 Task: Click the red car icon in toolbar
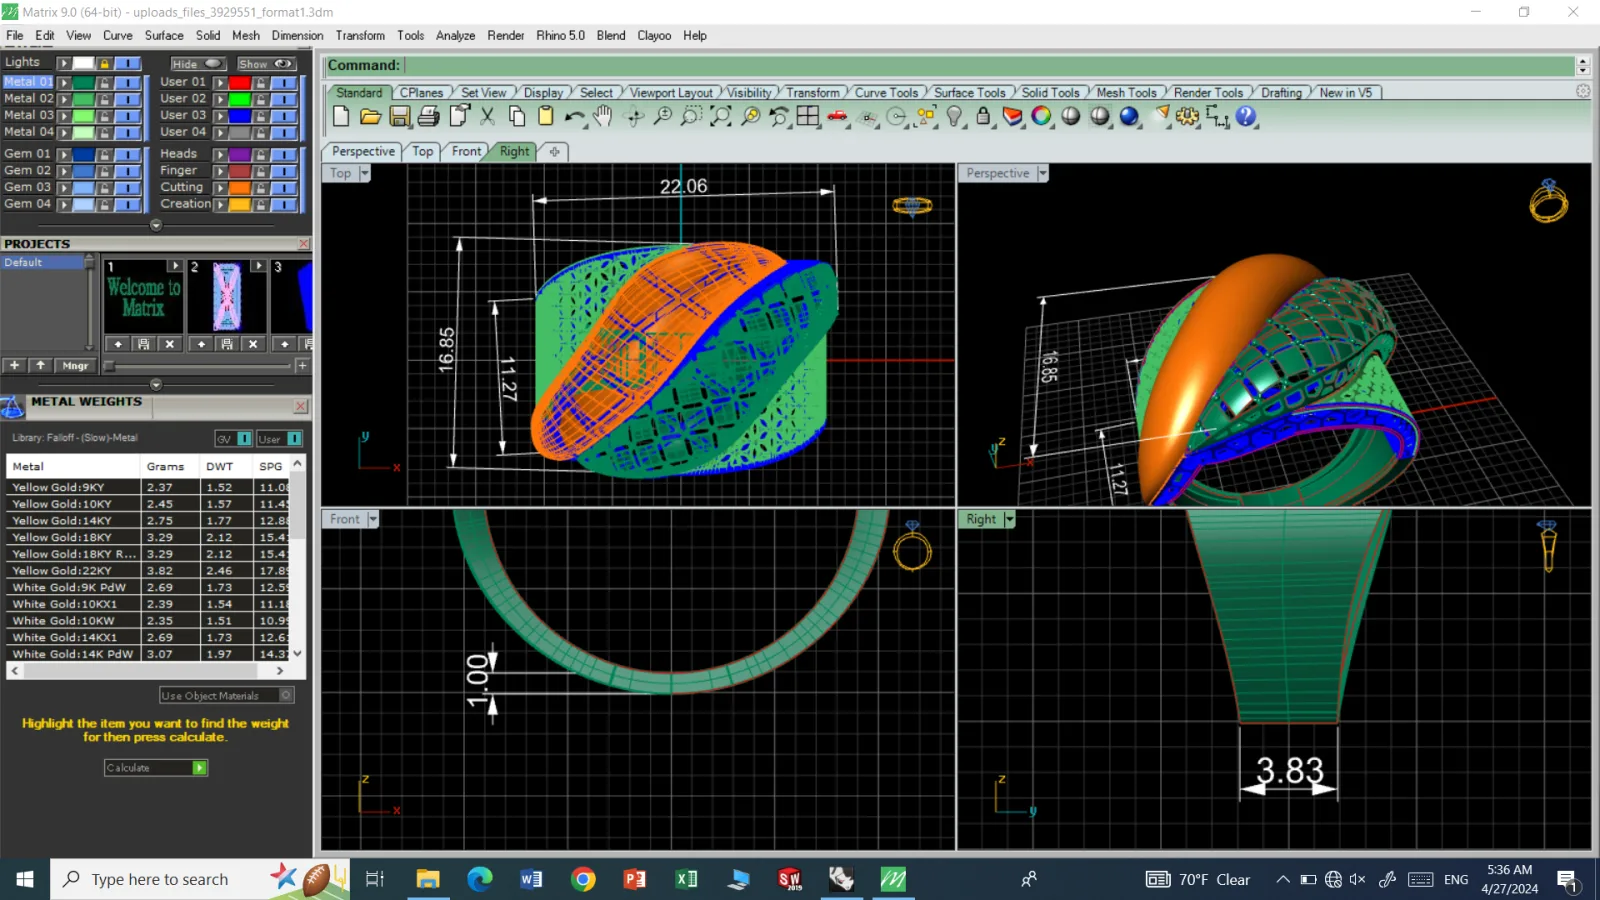837,116
